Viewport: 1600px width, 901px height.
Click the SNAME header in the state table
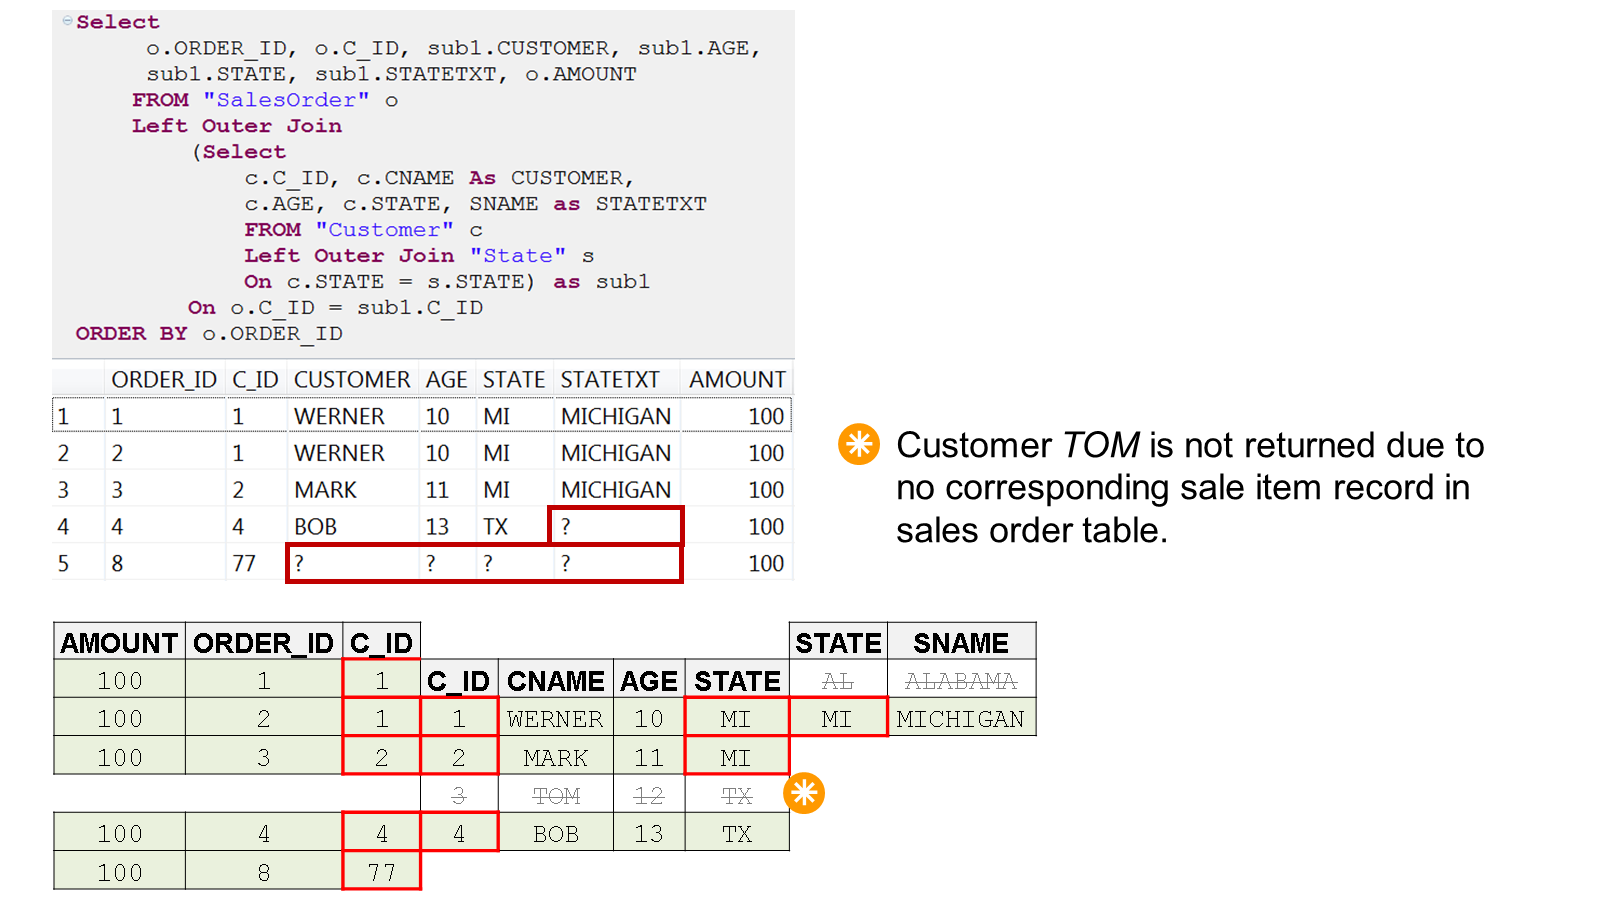tap(960, 643)
